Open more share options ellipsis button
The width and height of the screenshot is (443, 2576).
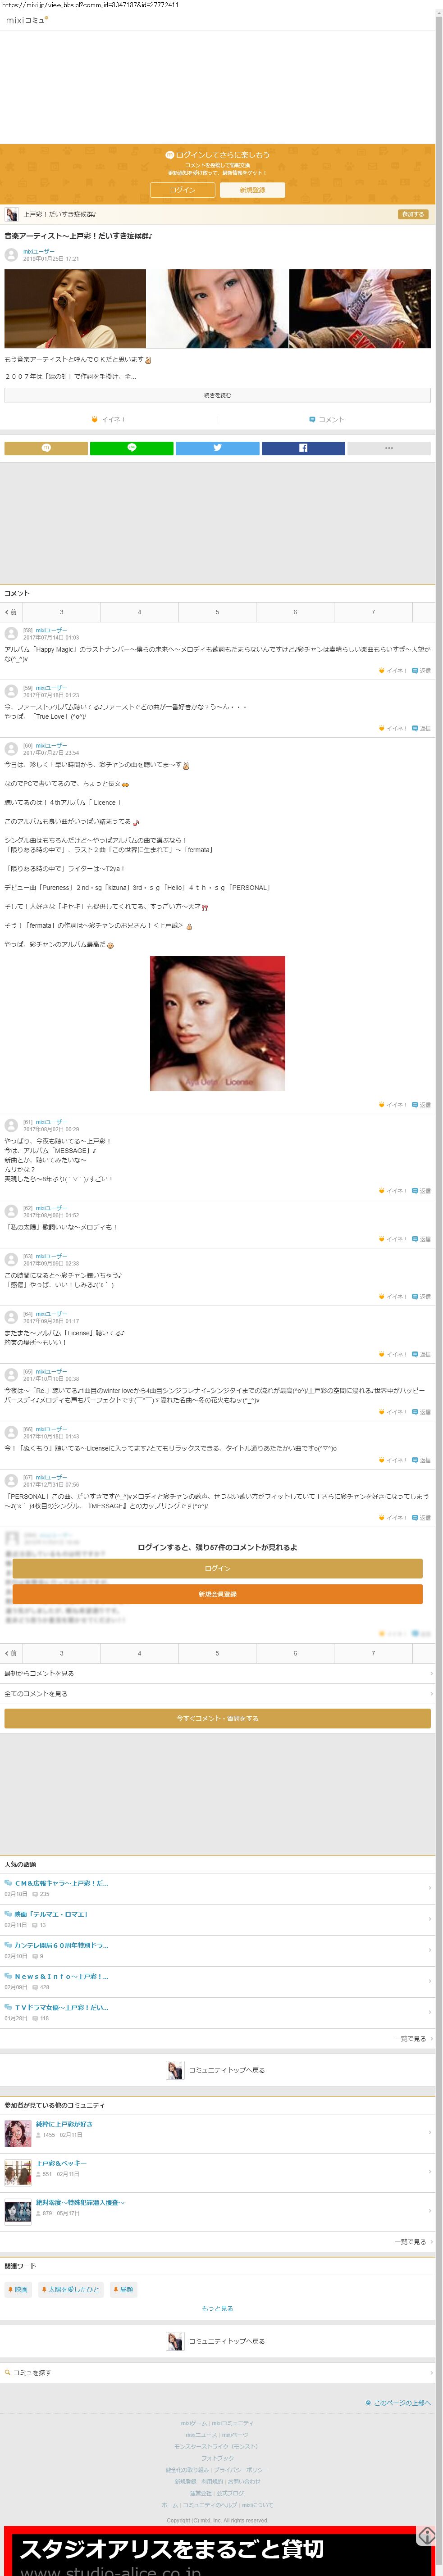[389, 448]
